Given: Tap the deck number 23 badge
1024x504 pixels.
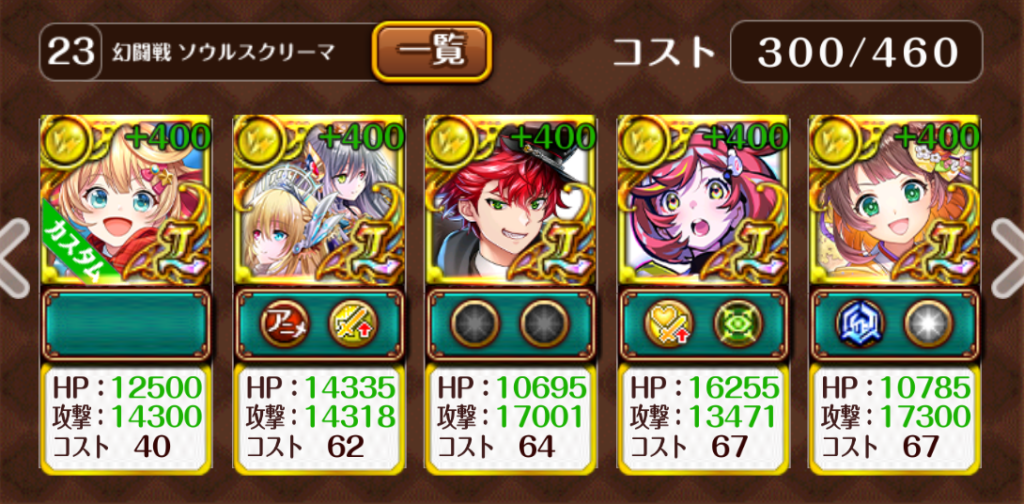Looking at the screenshot, I should coord(71,52).
